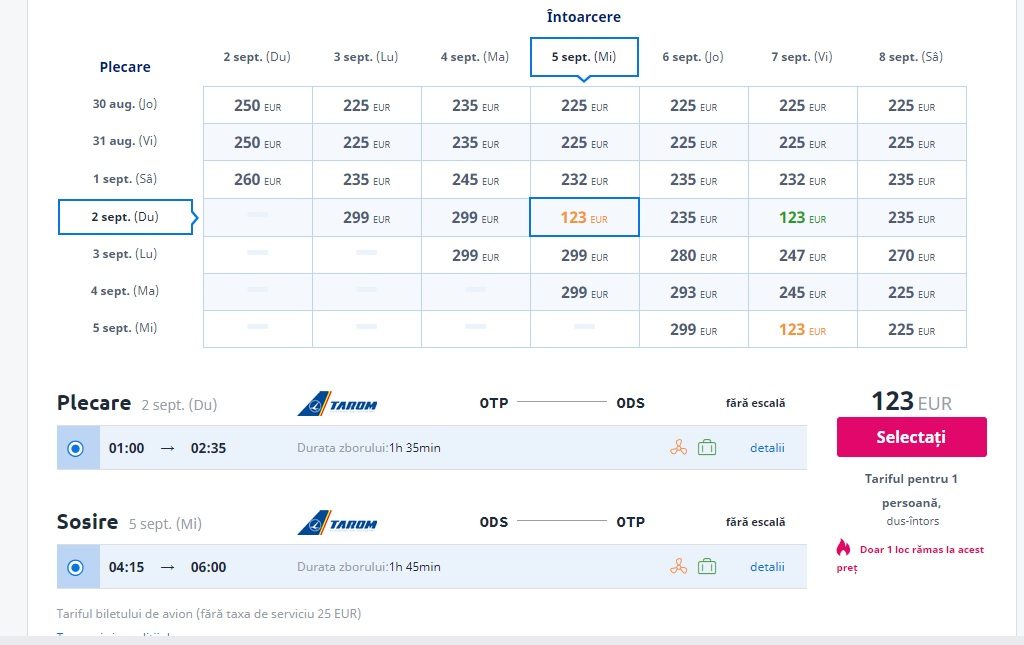
Task: Click the Selectați button
Action: pos(912,437)
